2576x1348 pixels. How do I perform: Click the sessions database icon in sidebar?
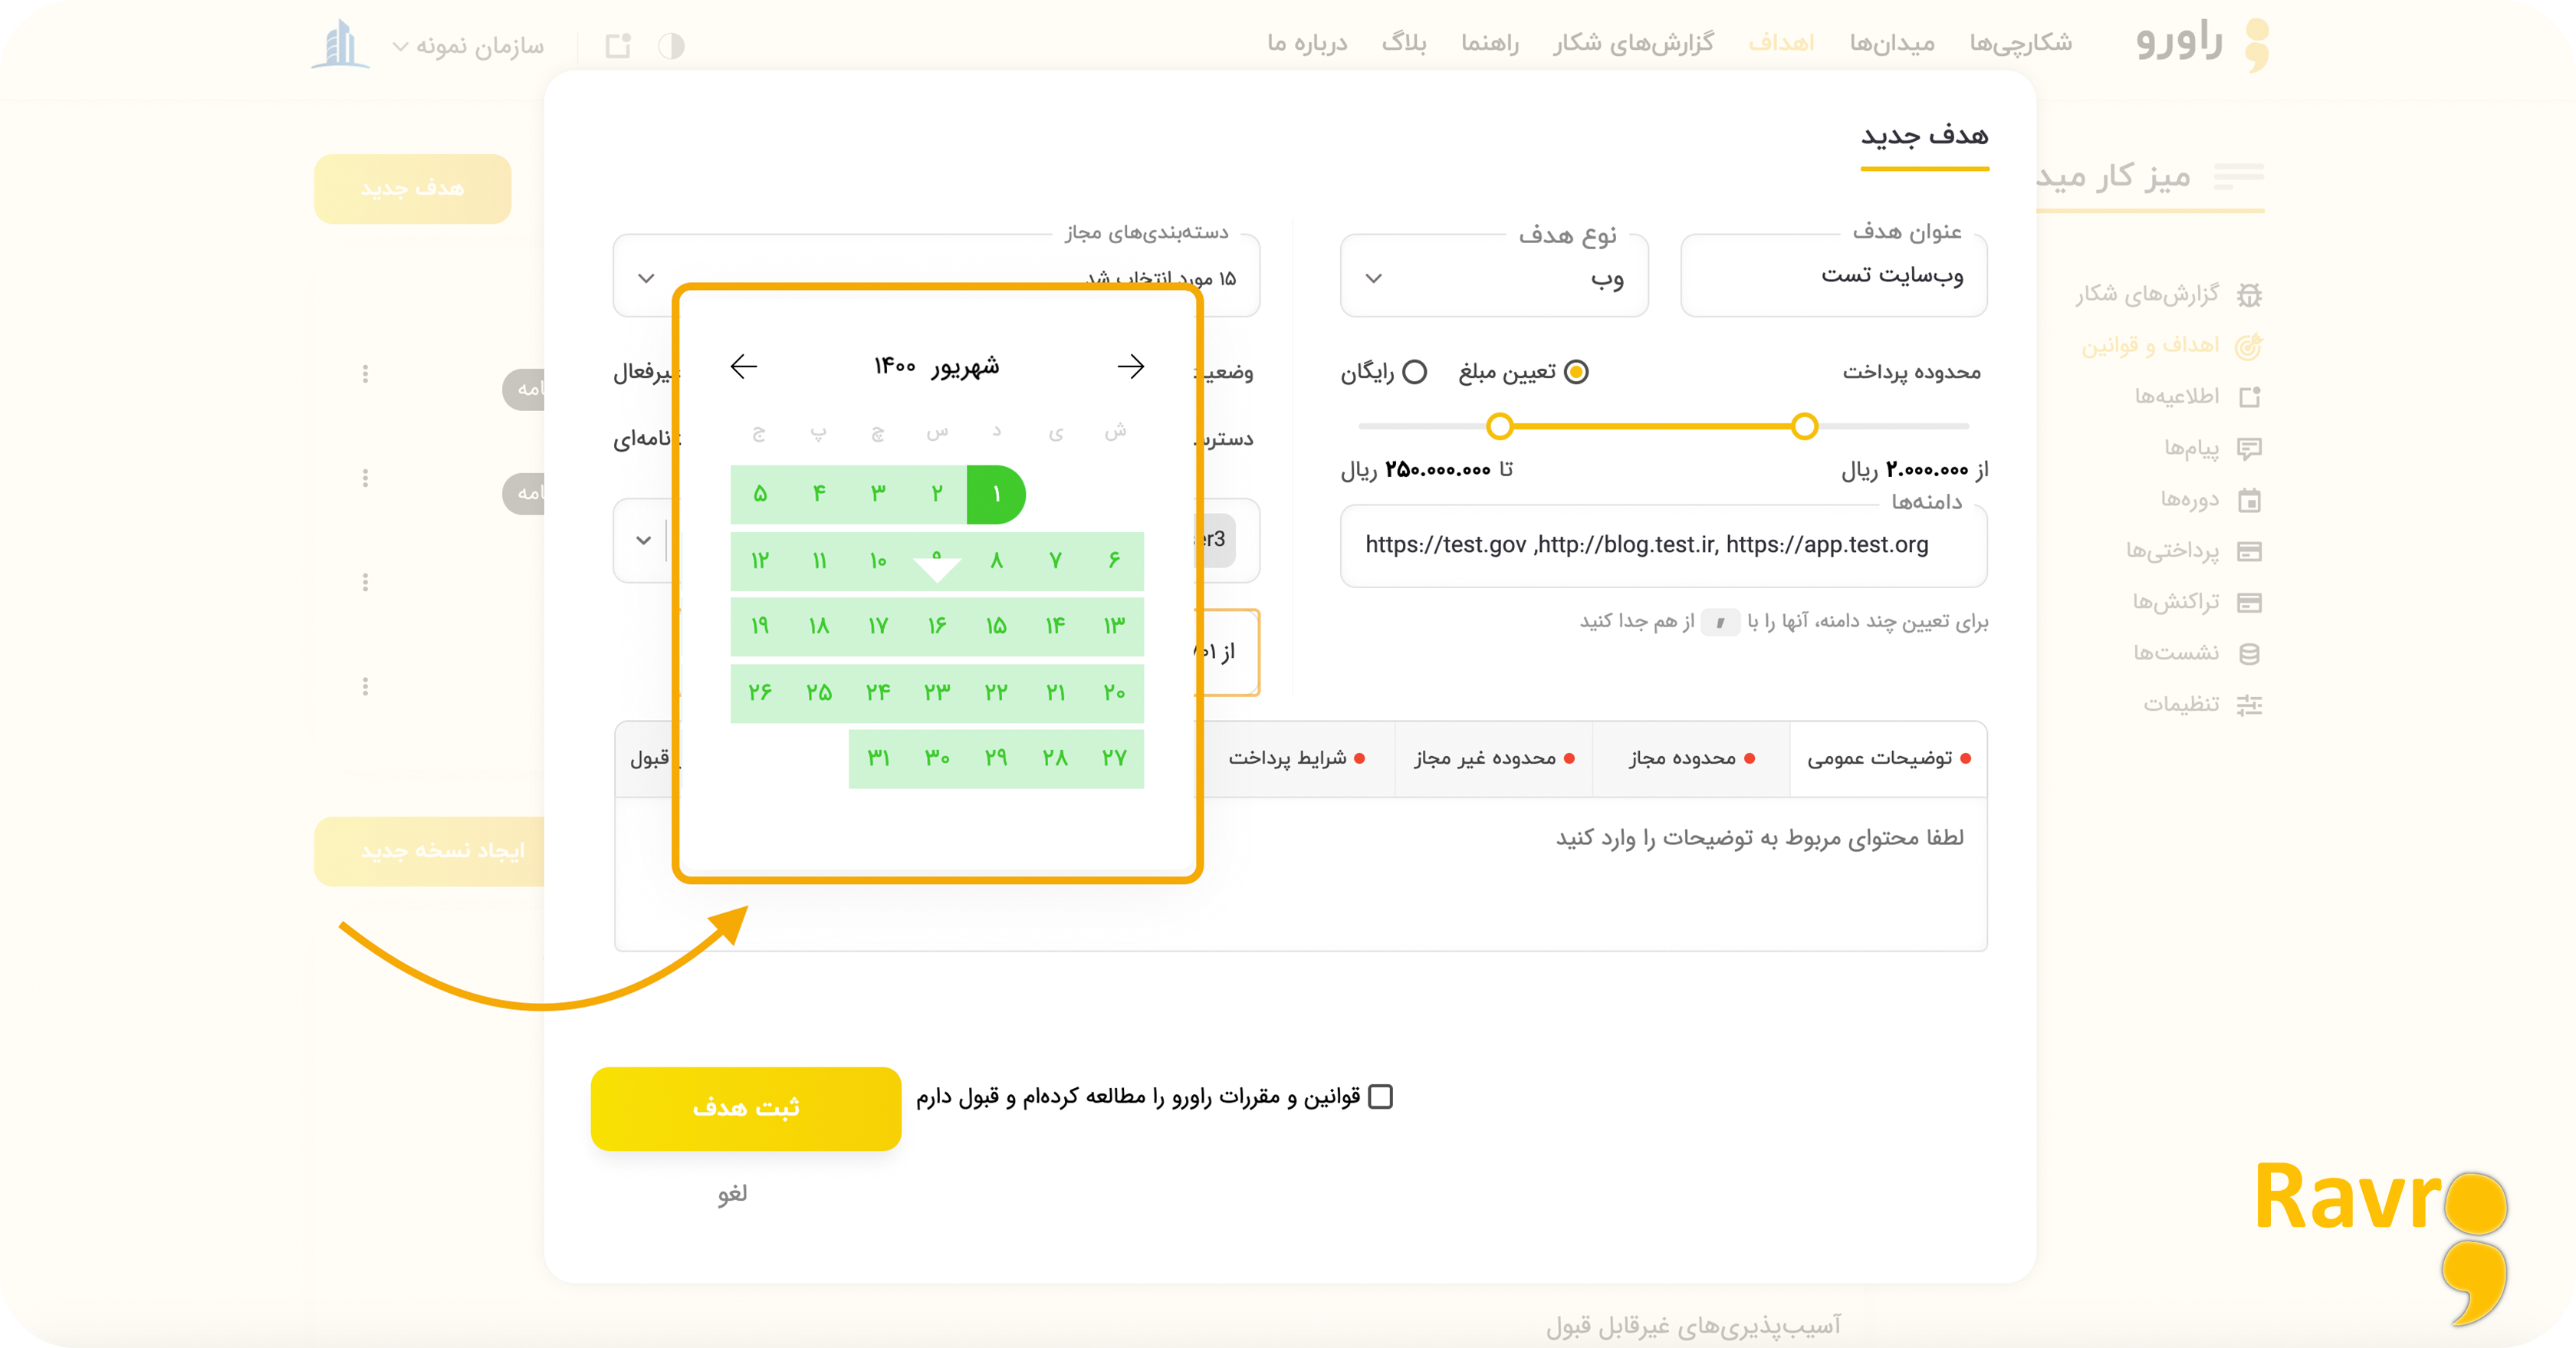click(x=2249, y=654)
